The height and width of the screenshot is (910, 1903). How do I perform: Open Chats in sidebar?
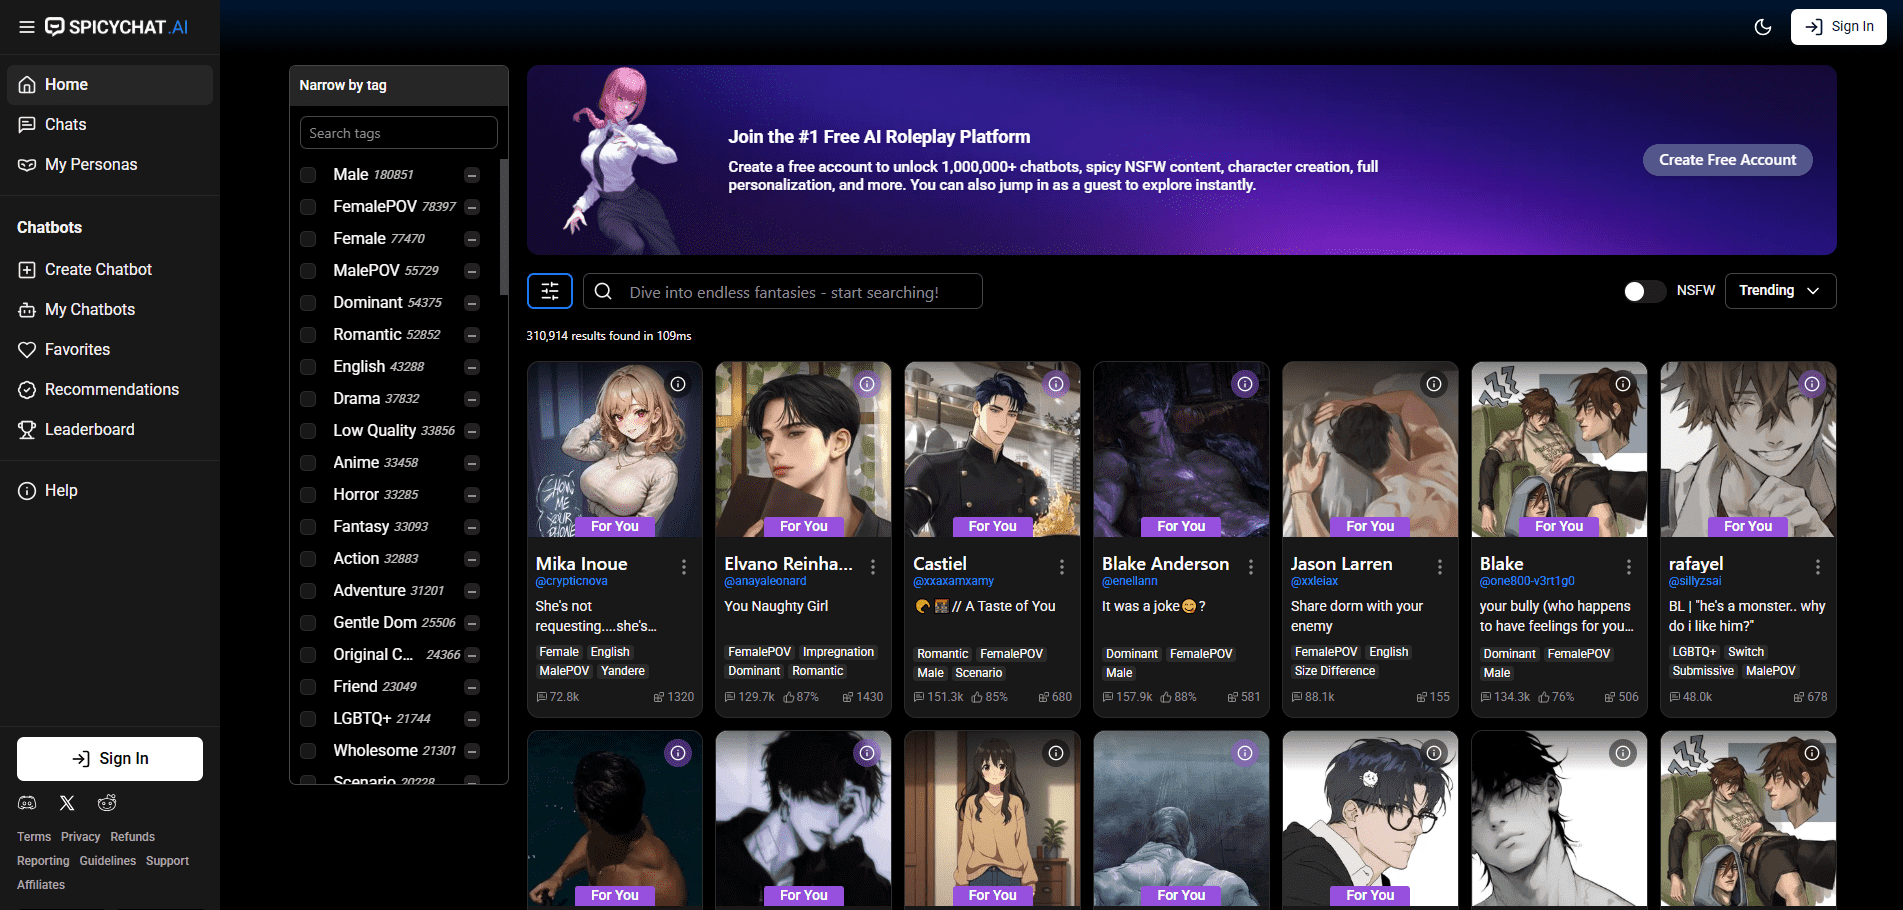coord(110,125)
